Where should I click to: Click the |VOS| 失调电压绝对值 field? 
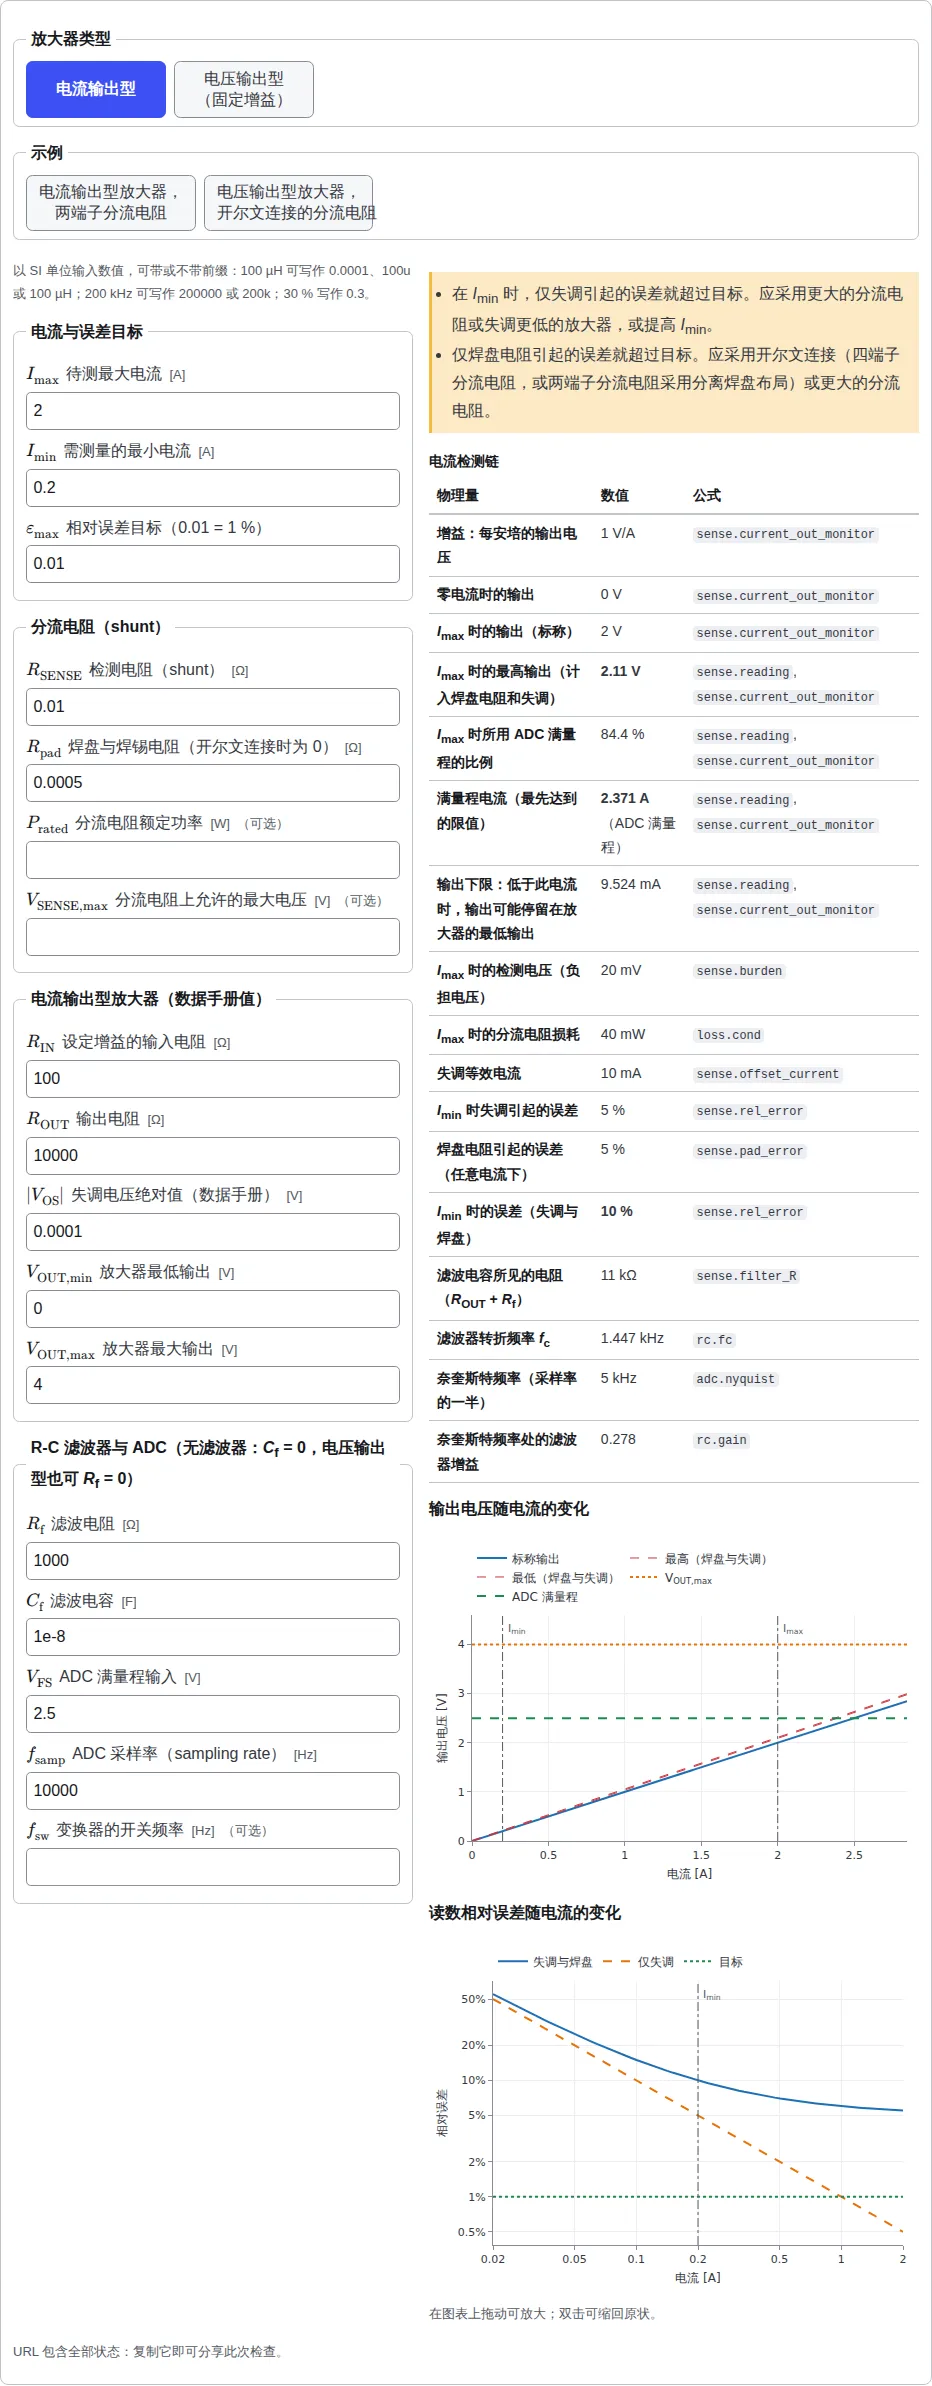[213, 1232]
